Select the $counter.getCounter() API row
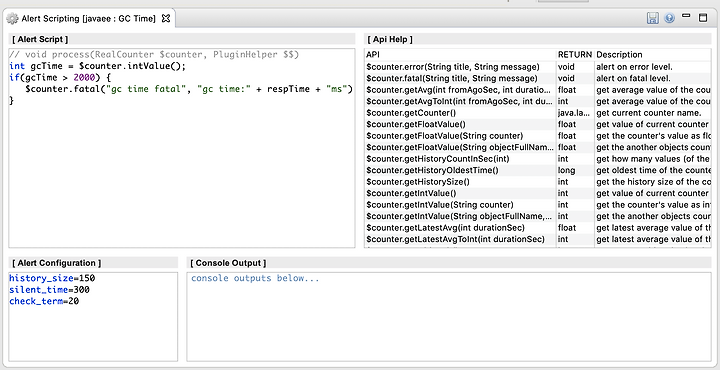This screenshot has width=720, height=370. (x=538, y=113)
